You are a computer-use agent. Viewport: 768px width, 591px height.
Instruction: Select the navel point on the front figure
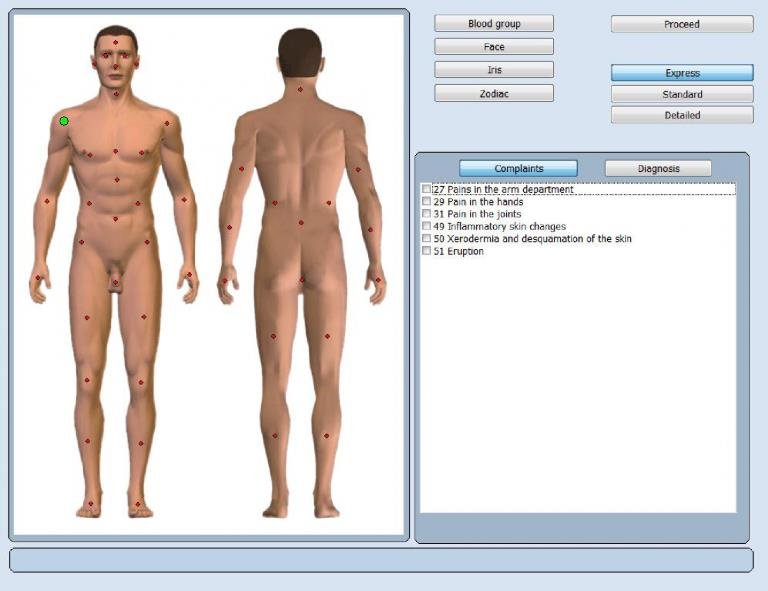(115, 219)
